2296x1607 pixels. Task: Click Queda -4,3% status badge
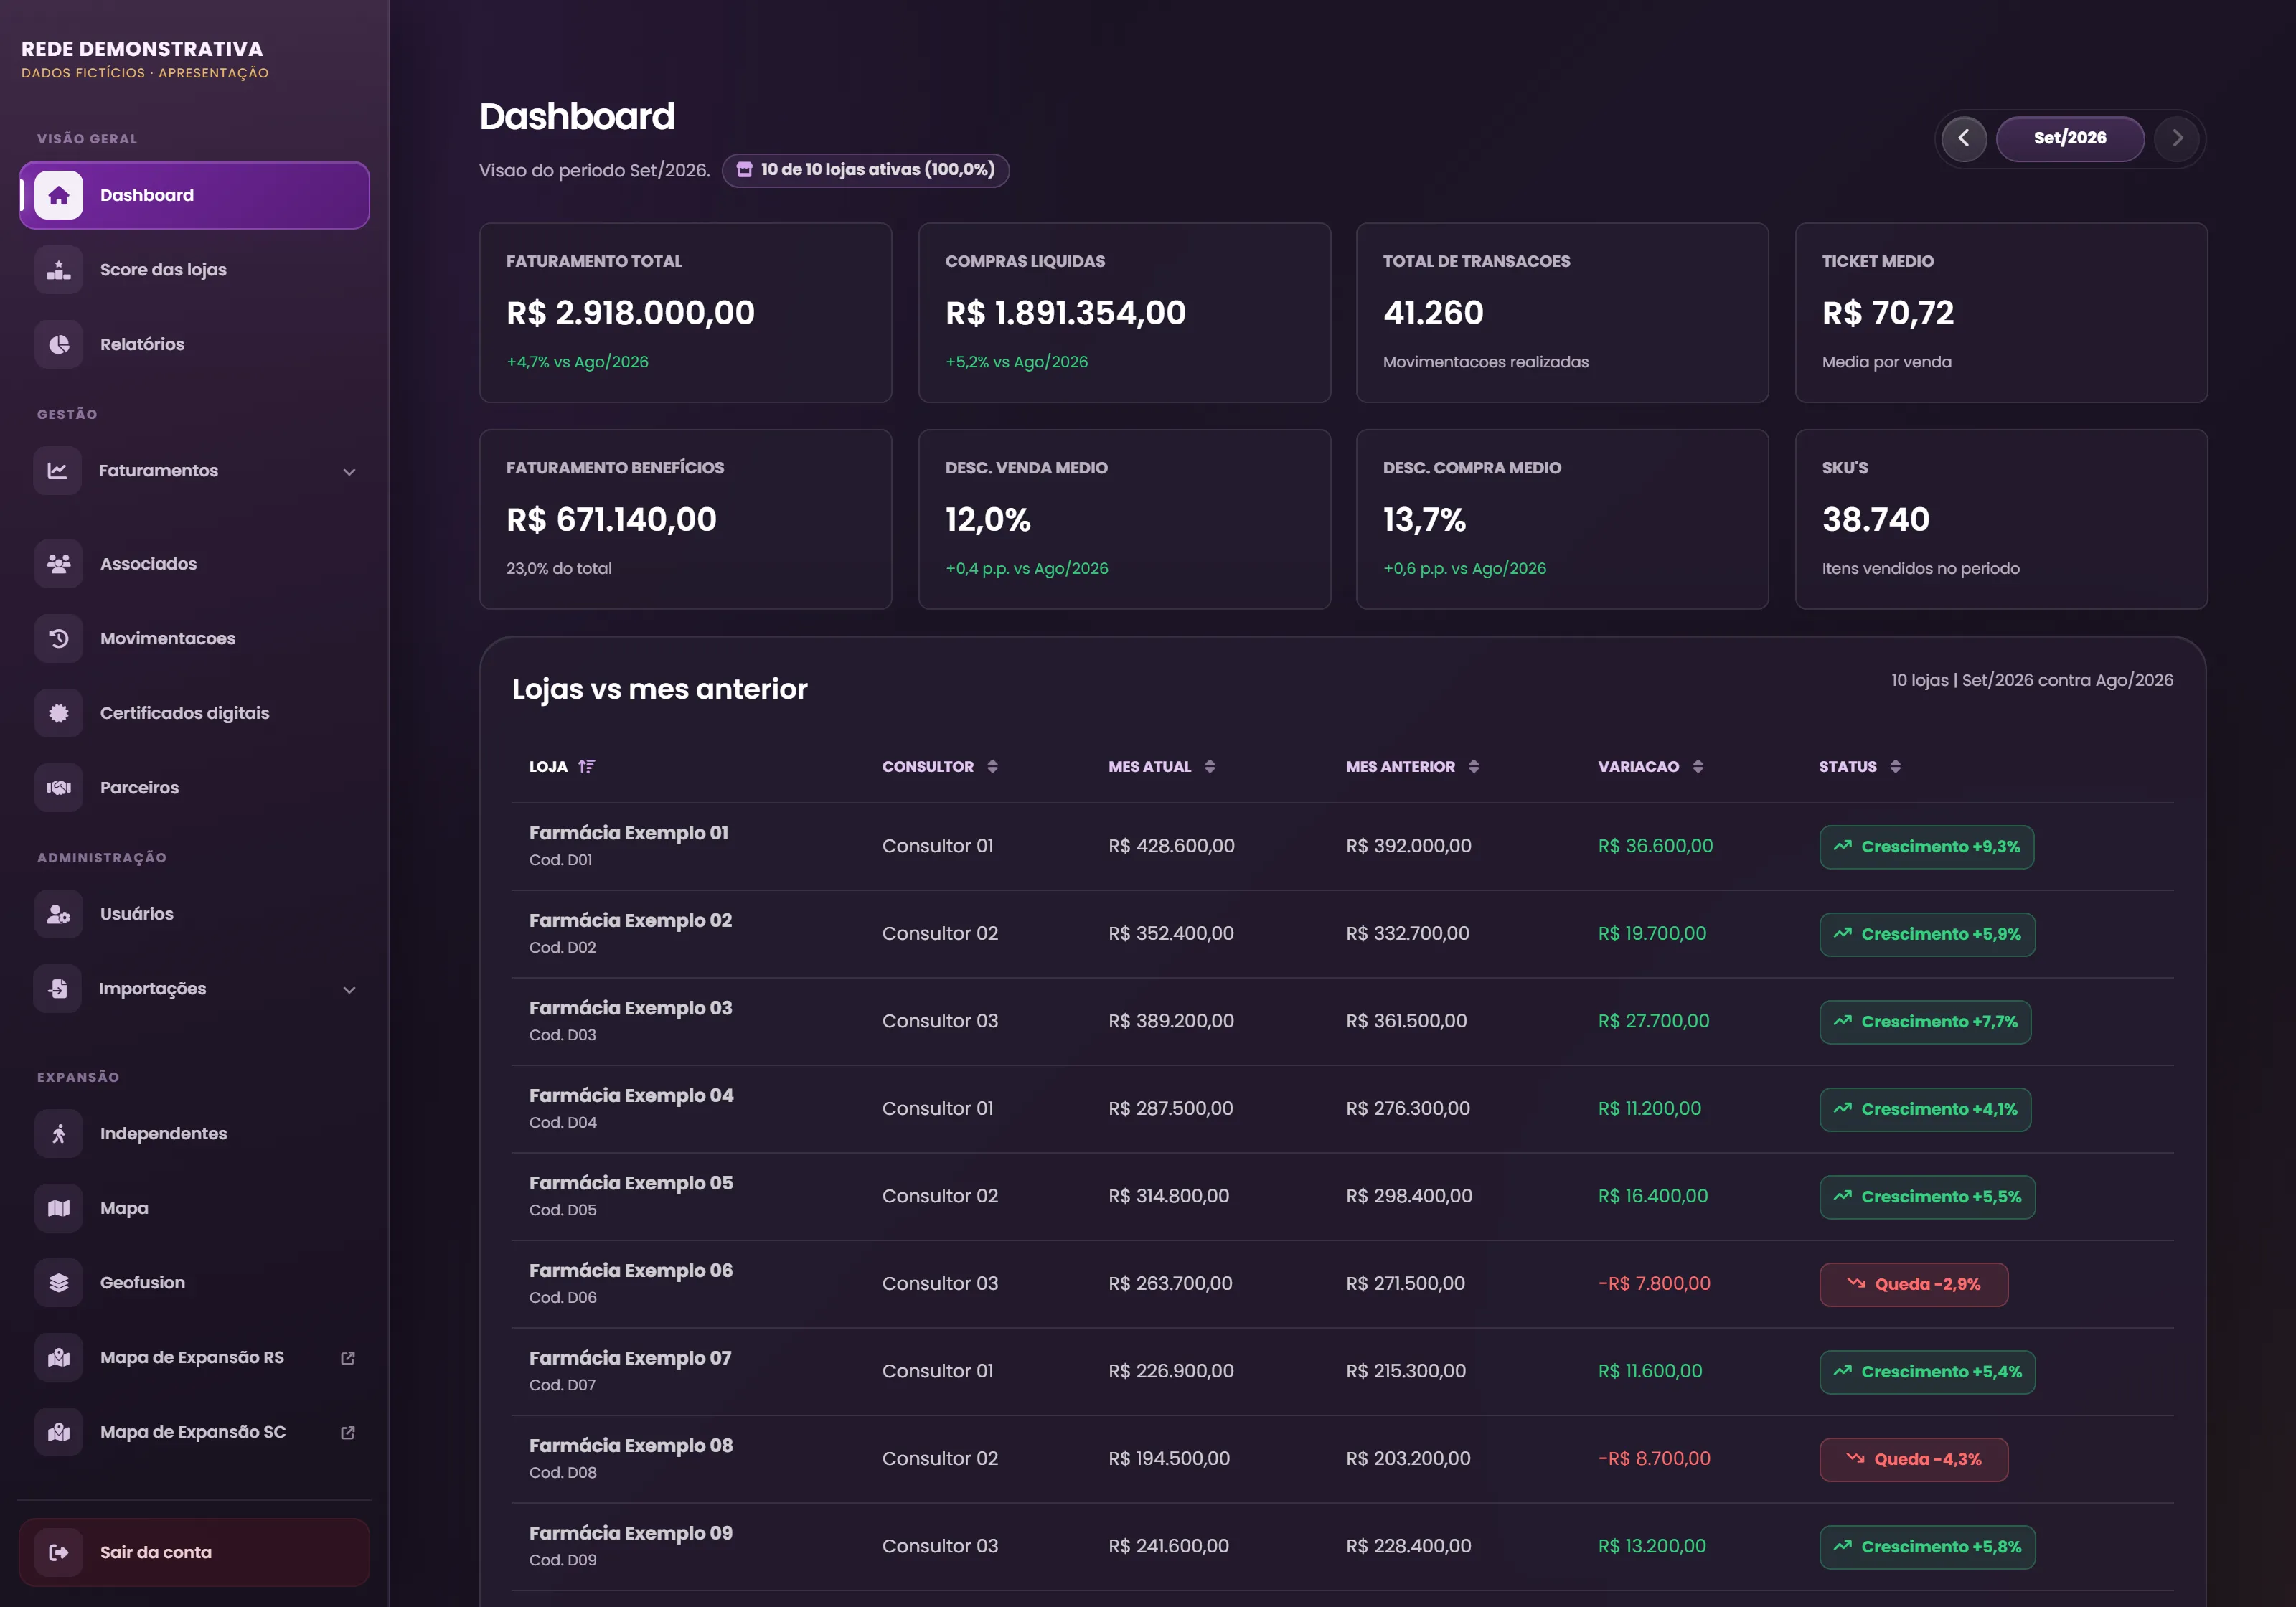point(1913,1459)
